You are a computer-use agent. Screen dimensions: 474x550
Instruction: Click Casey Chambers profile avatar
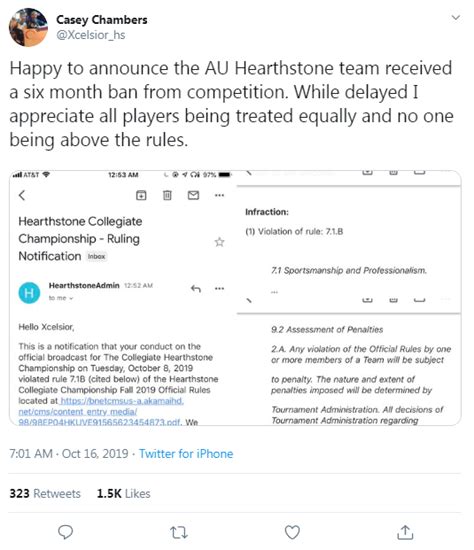28,27
